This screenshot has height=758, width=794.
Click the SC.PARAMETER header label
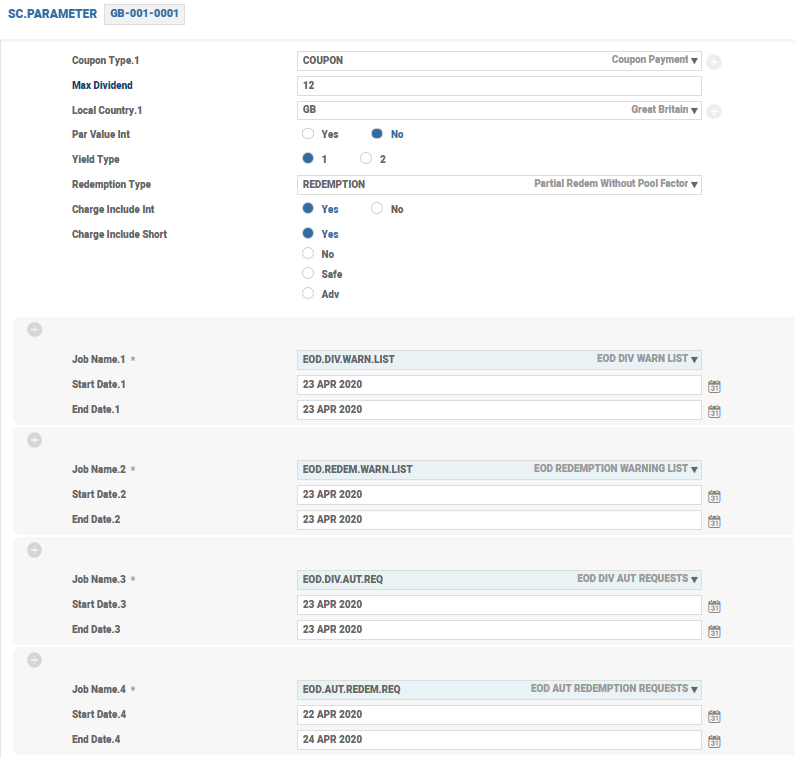tap(53, 15)
